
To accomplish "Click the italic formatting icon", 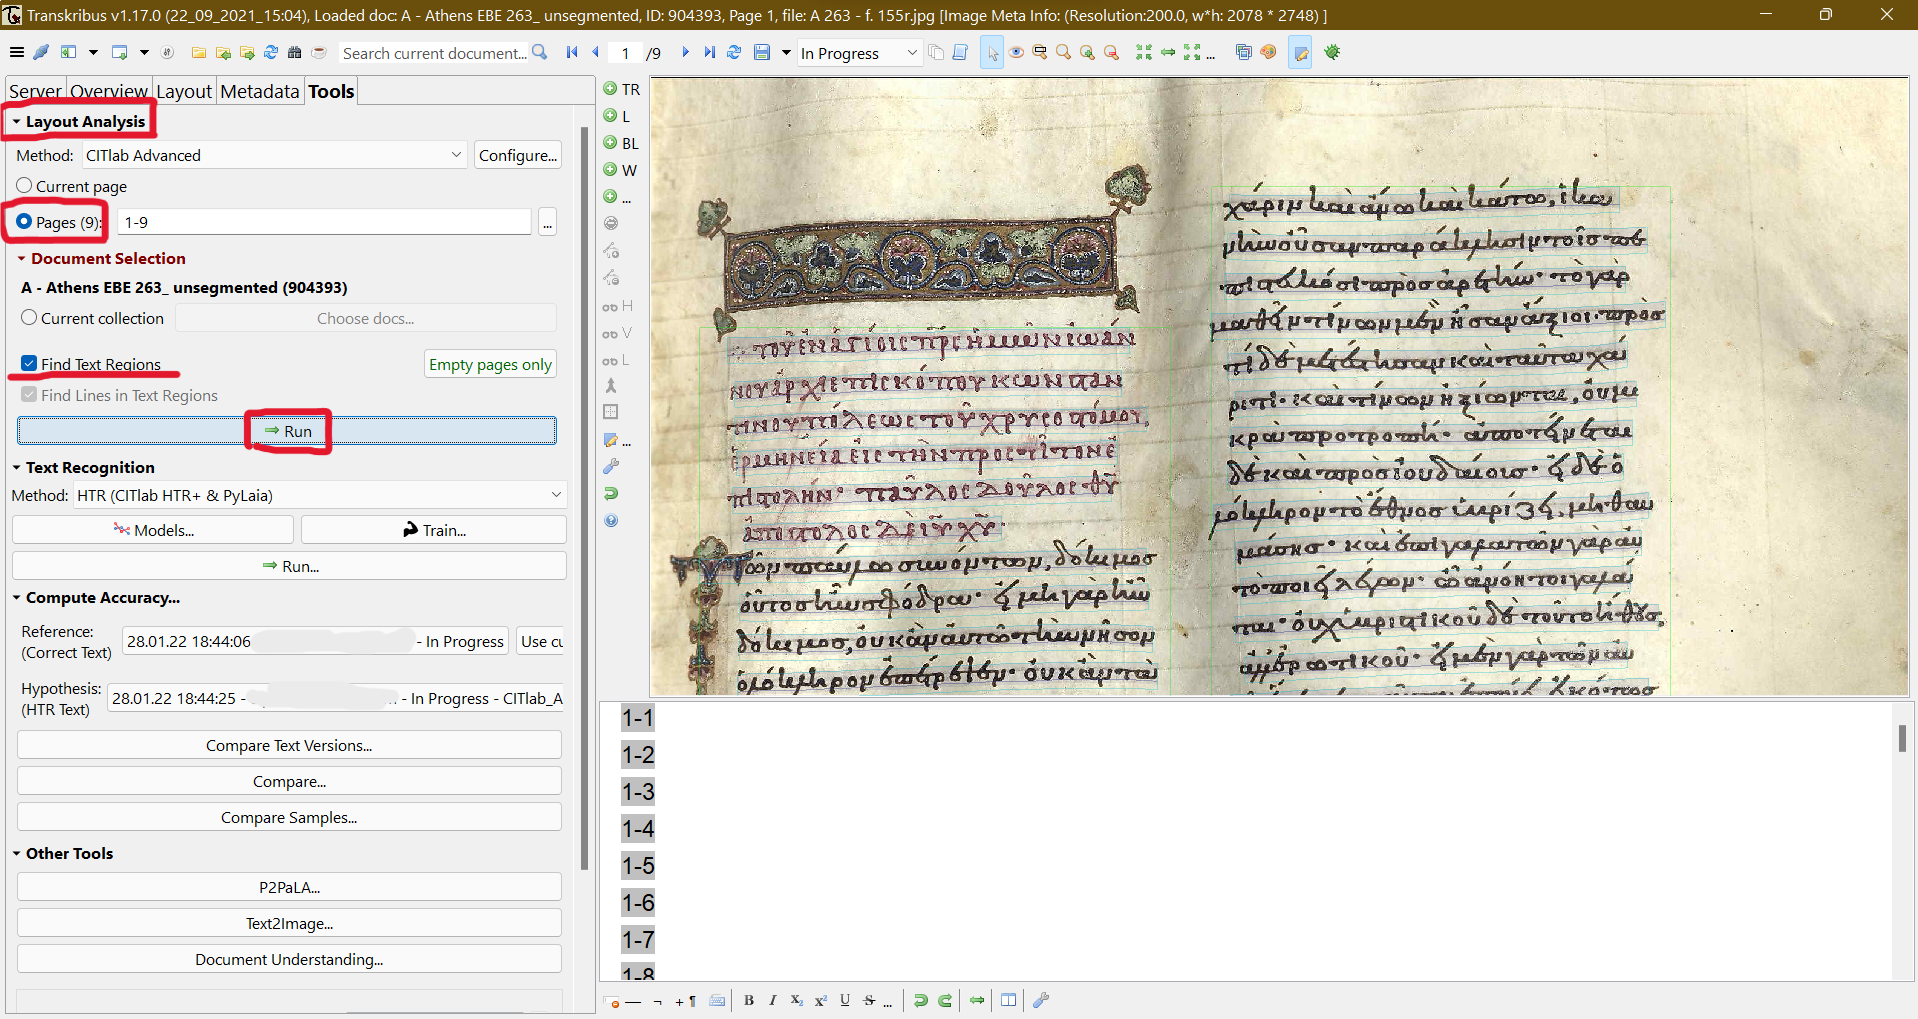I will click(772, 1000).
